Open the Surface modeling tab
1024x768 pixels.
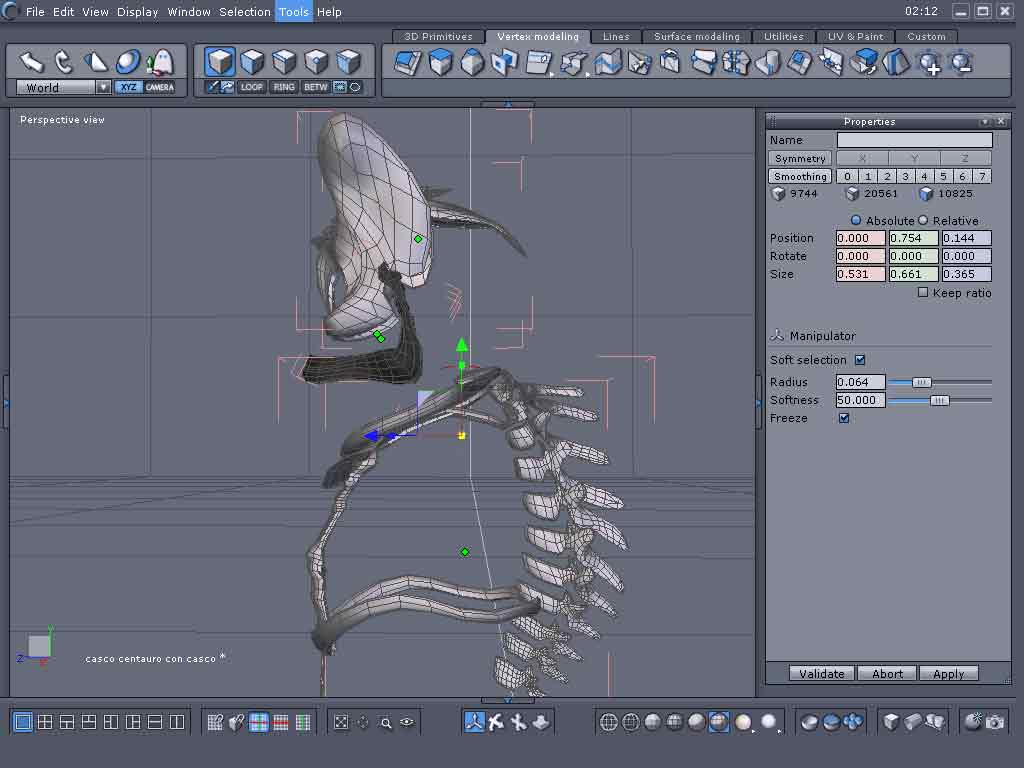tap(696, 37)
